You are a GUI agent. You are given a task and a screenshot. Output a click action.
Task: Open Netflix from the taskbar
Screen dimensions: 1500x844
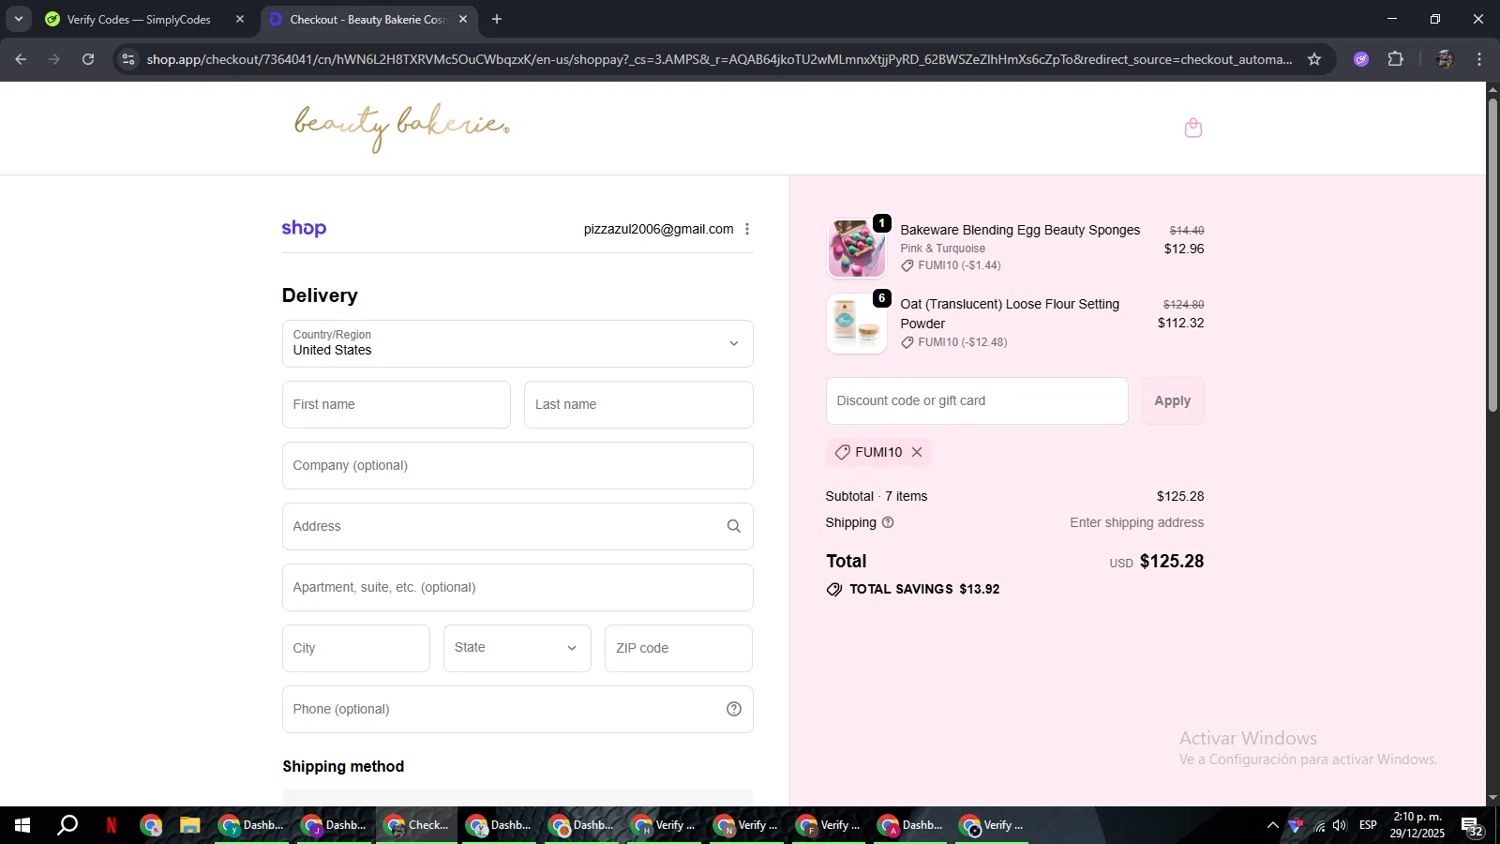pyautogui.click(x=111, y=825)
